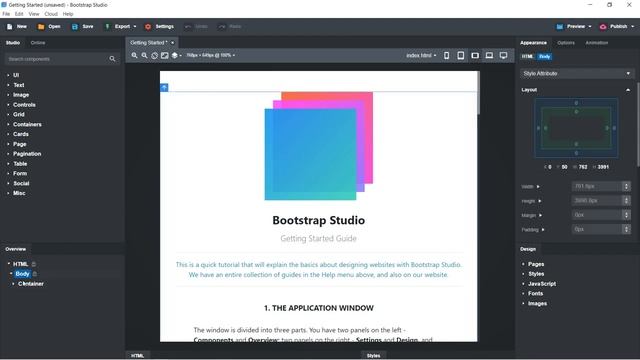Click the Height value stepper arrows
This screenshot has height=360, width=640.
click(x=627, y=201)
